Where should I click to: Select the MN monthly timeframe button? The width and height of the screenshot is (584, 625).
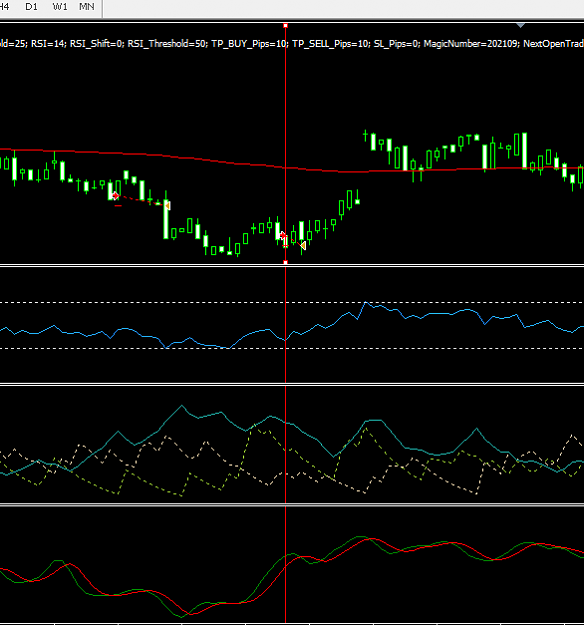coord(87,7)
